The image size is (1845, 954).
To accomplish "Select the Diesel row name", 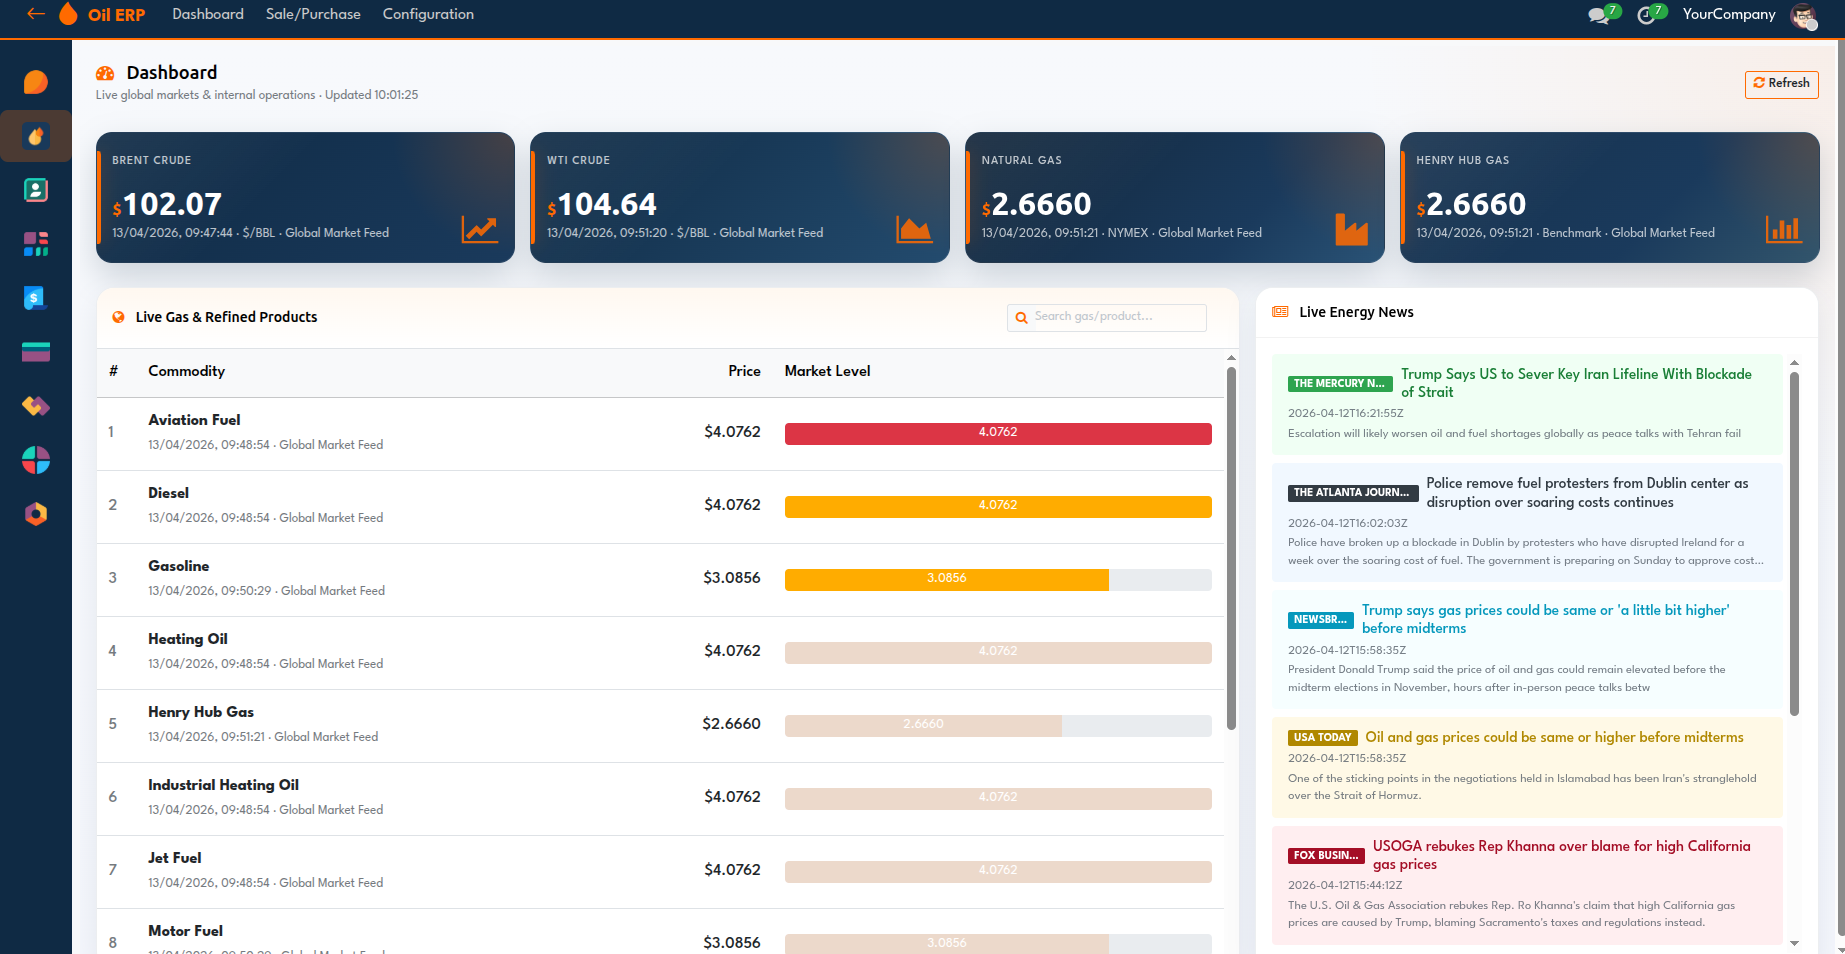I will [168, 493].
